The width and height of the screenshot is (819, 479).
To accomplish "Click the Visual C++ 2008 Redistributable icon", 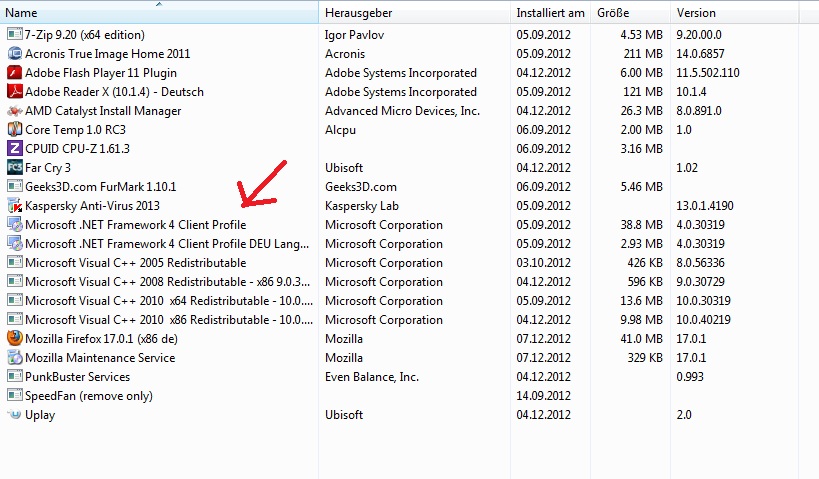I will pyautogui.click(x=15, y=282).
